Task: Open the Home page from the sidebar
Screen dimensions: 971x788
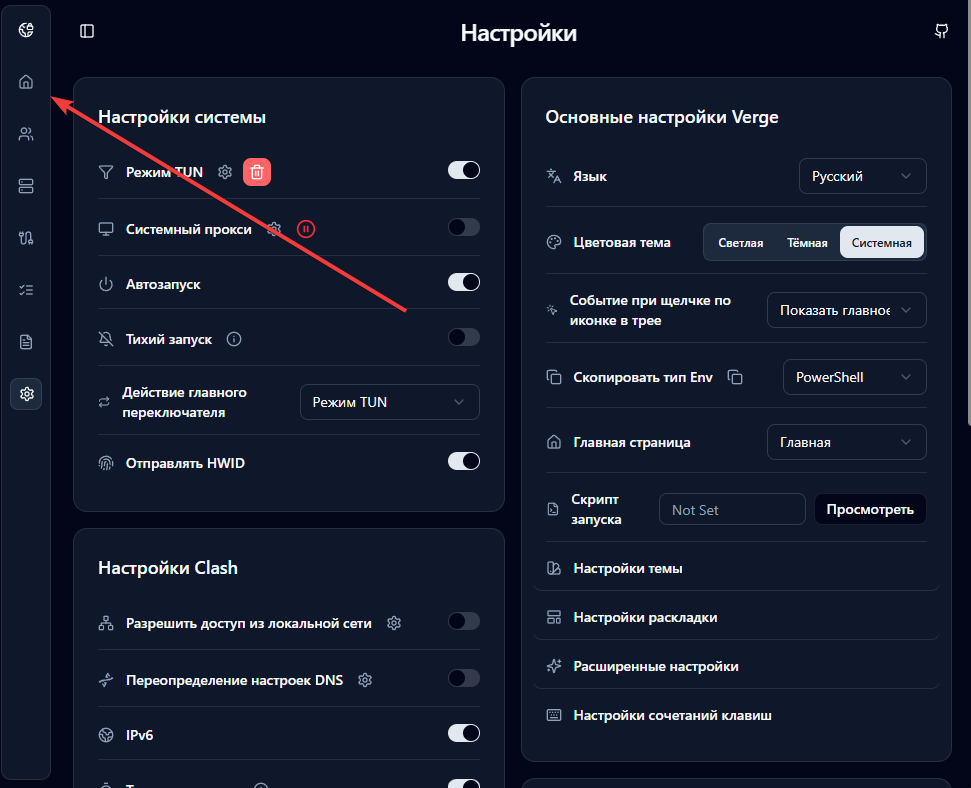Action: pyautogui.click(x=26, y=81)
